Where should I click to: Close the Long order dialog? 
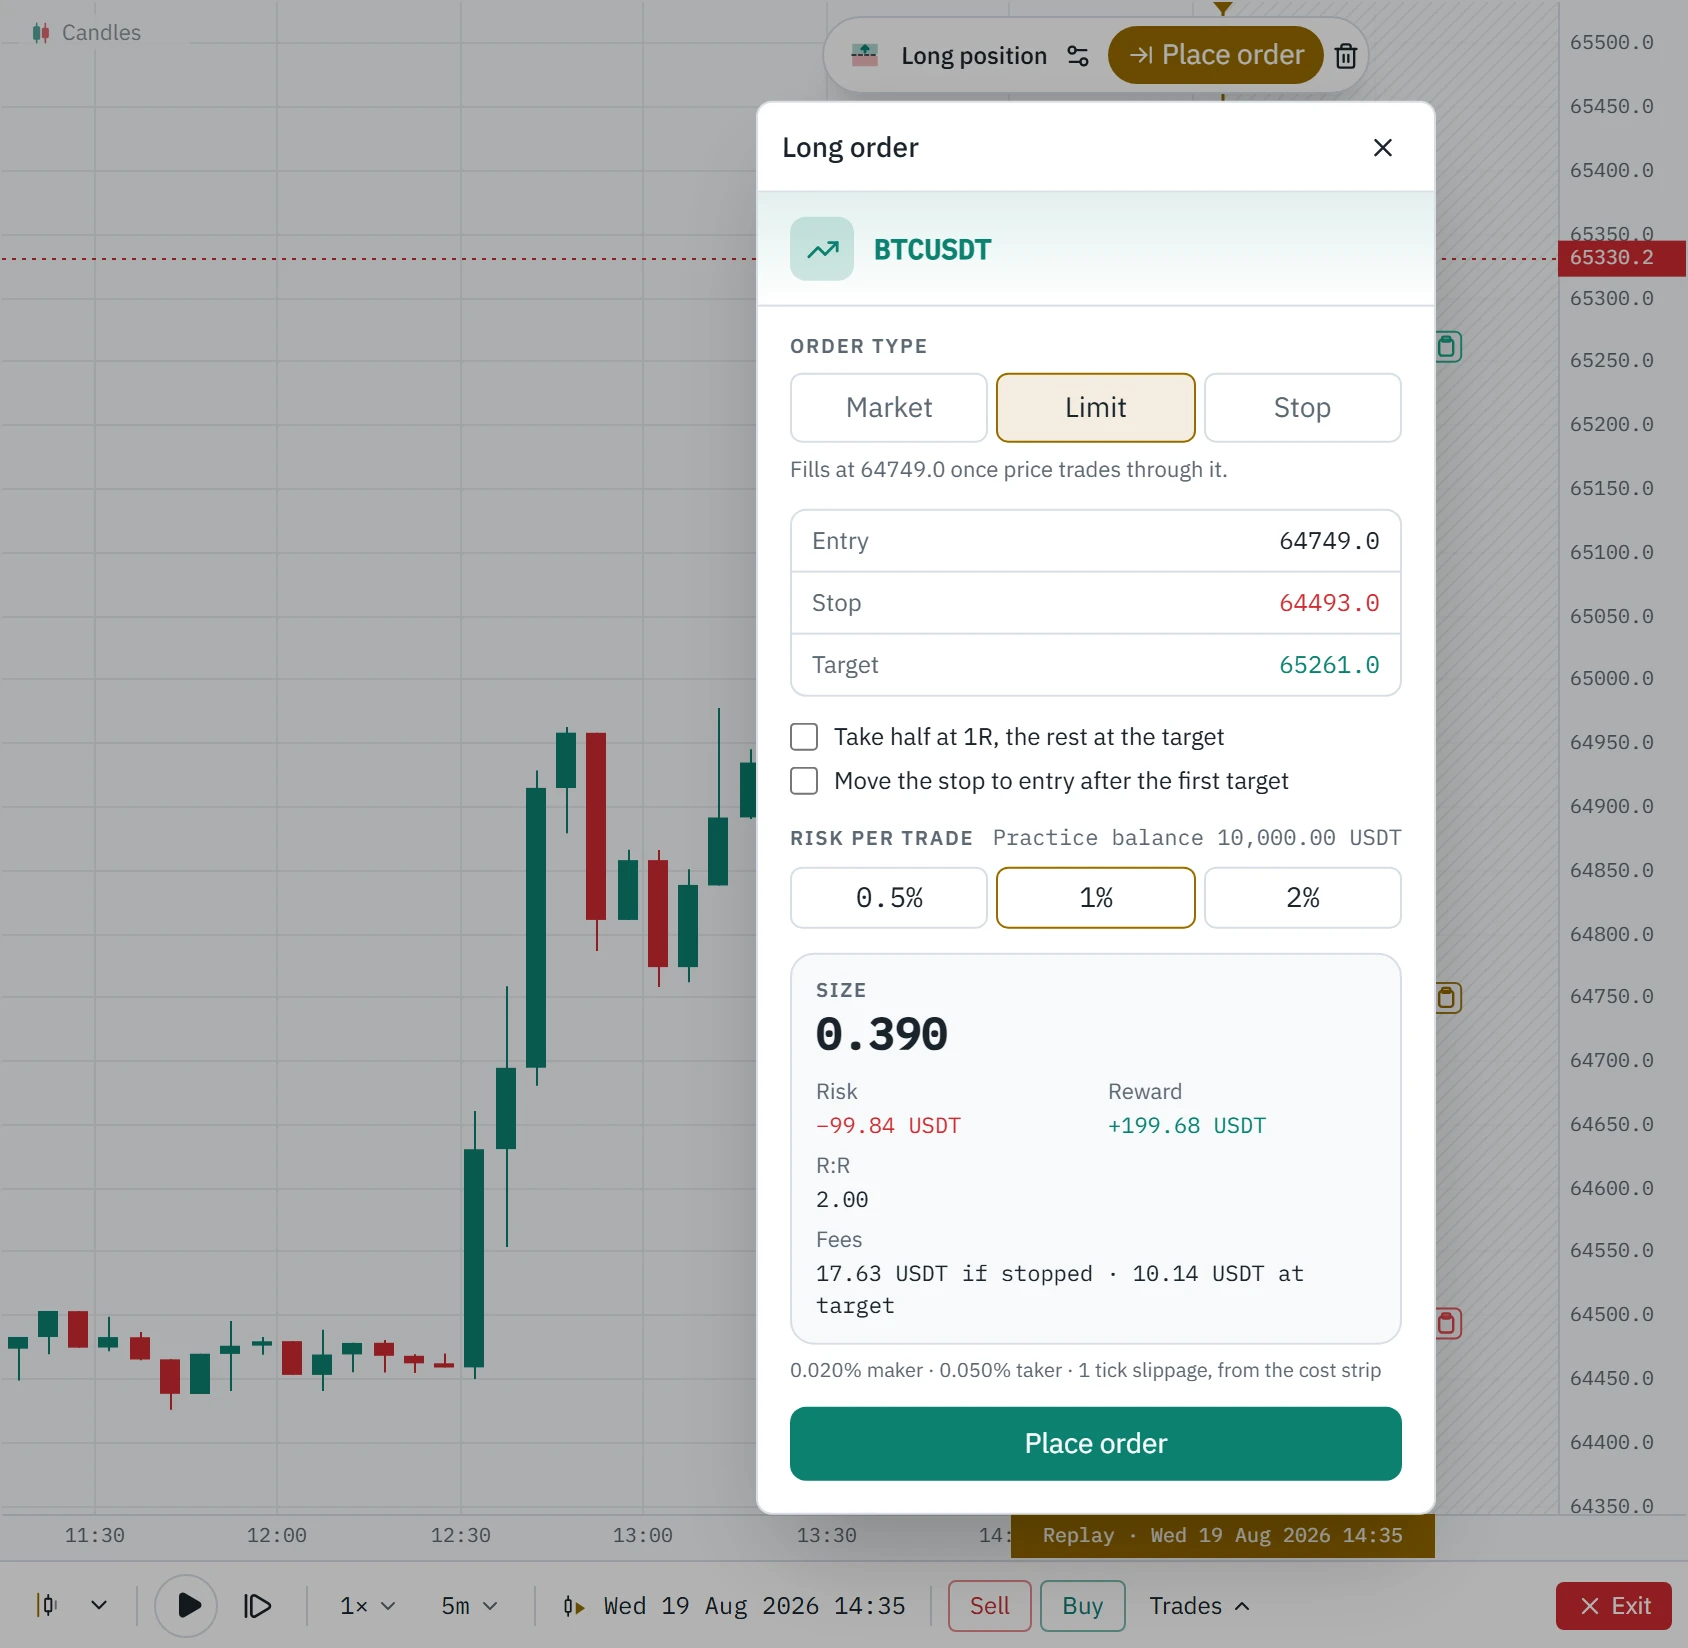point(1383,148)
